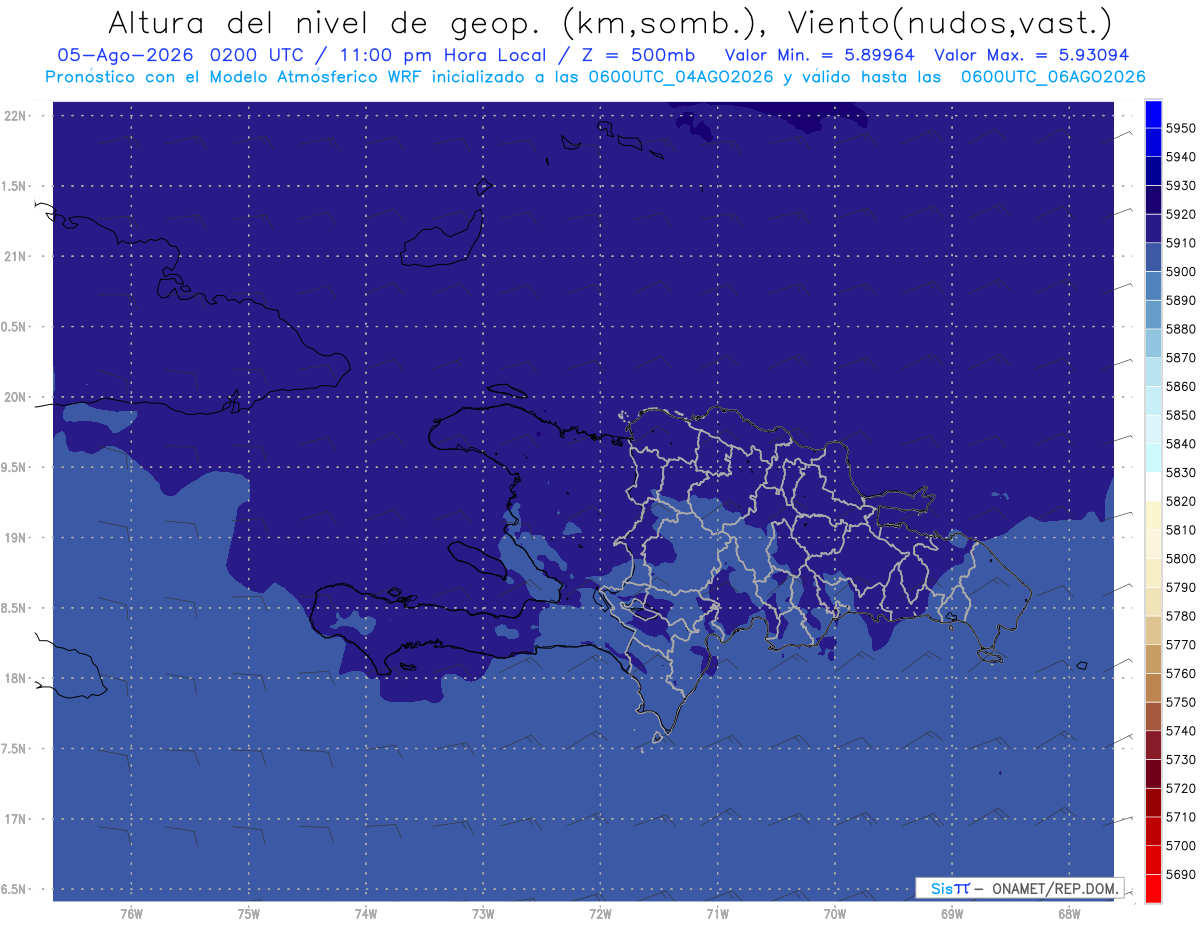Click the '18N' latitude label

pyautogui.click(x=15, y=678)
